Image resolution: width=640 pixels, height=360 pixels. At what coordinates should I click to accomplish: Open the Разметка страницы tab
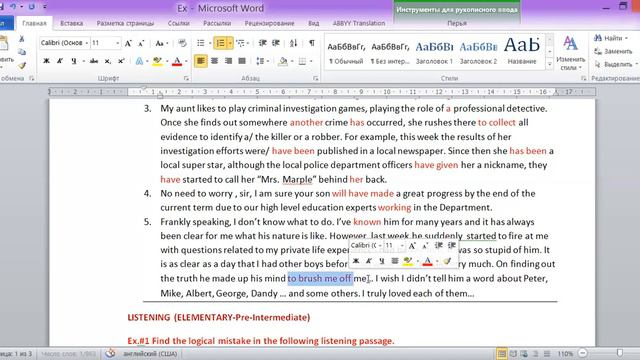tap(125, 23)
